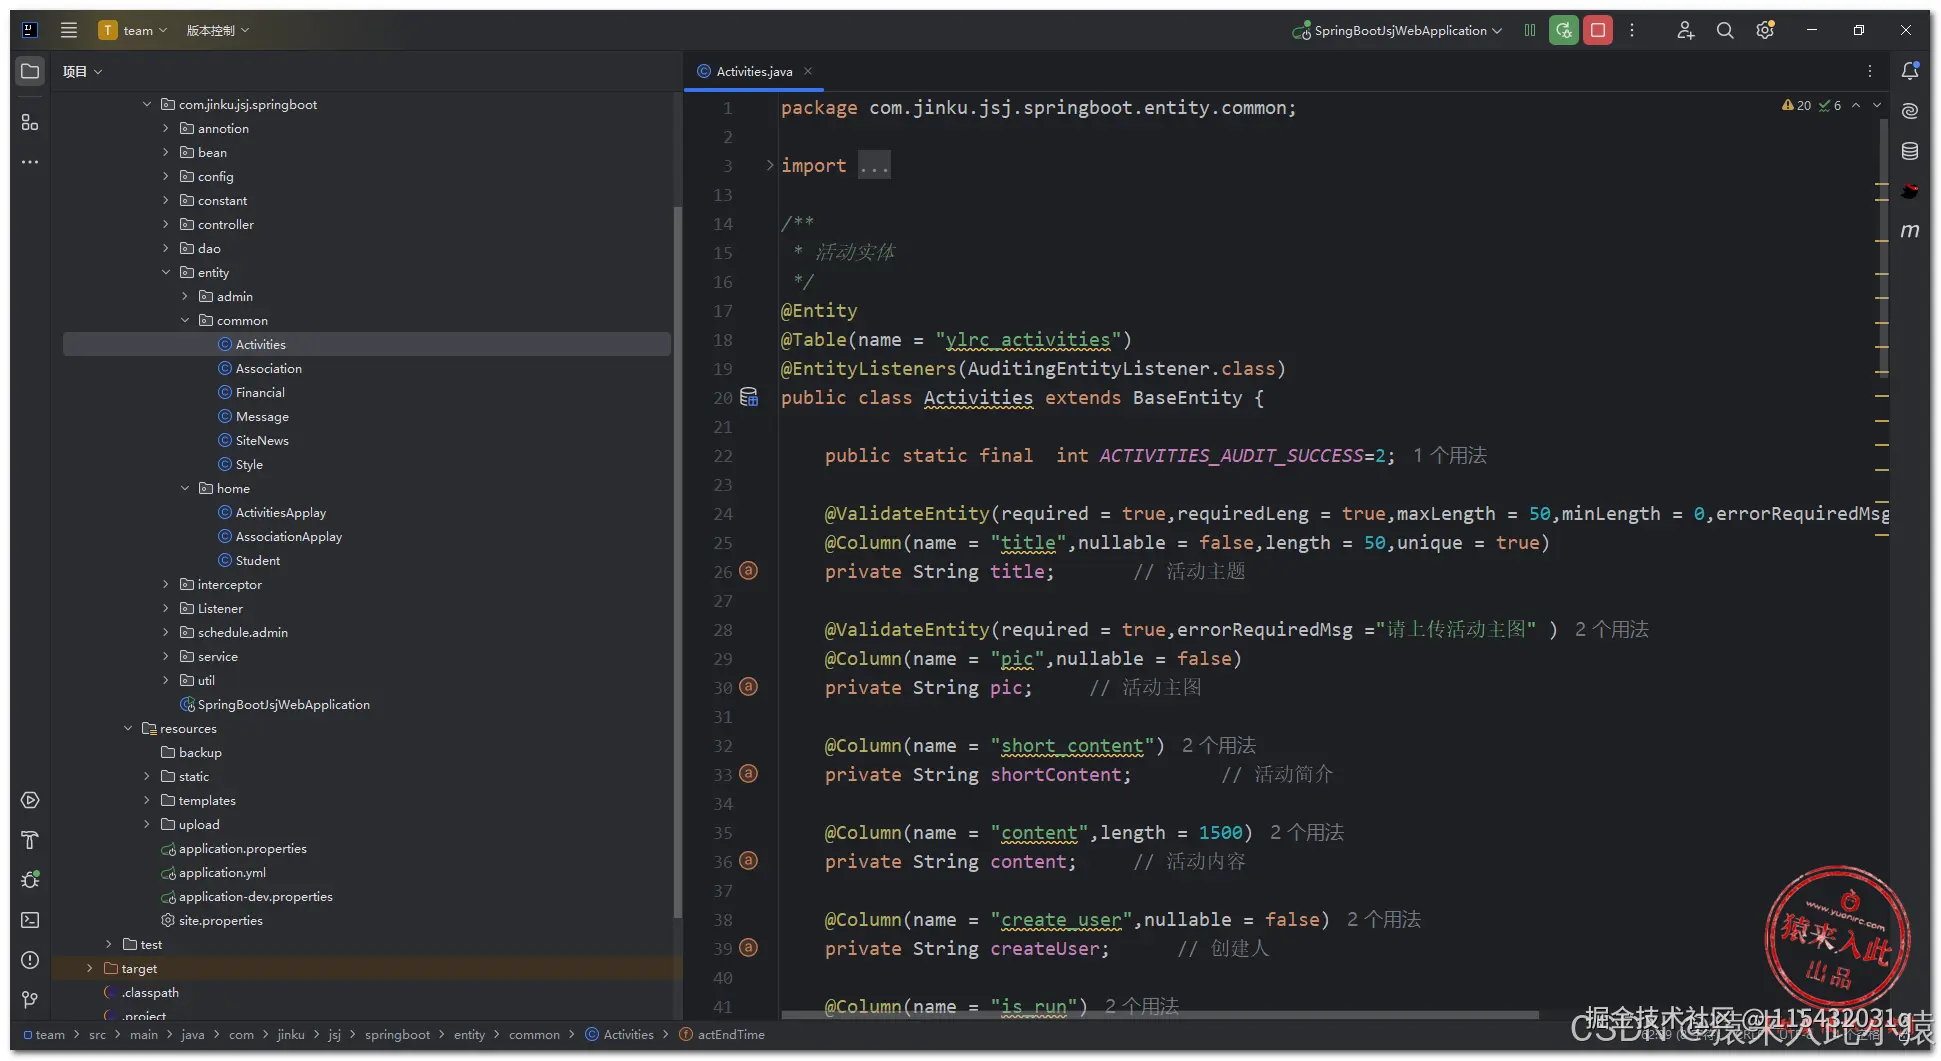Collapse the resources folder
The height and width of the screenshot is (1061, 1941).
tap(128, 728)
